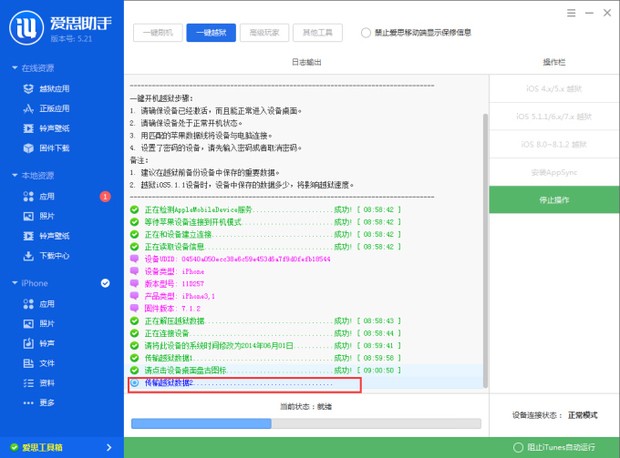The width and height of the screenshot is (620, 458).
Task: Click the 日志输出 column header
Action: click(306, 62)
